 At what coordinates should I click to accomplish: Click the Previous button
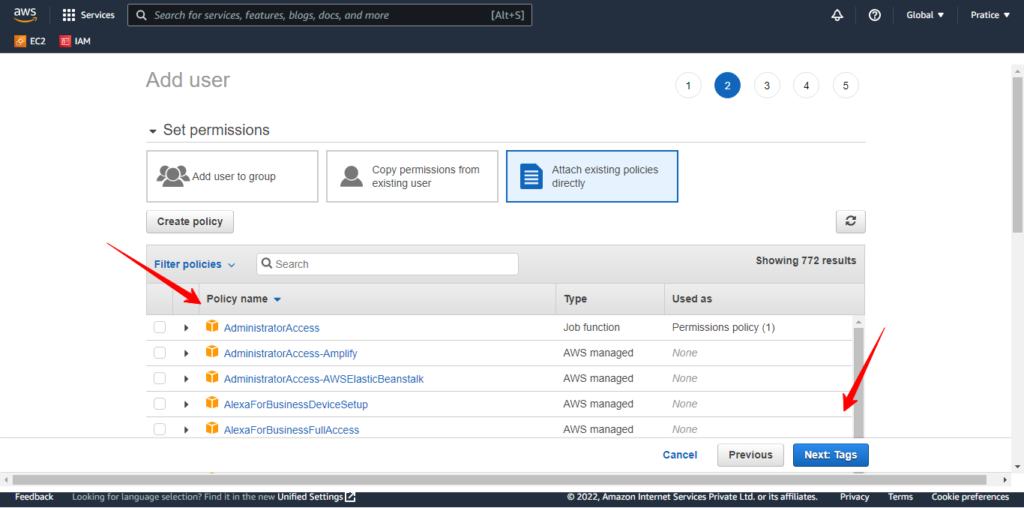pos(750,455)
